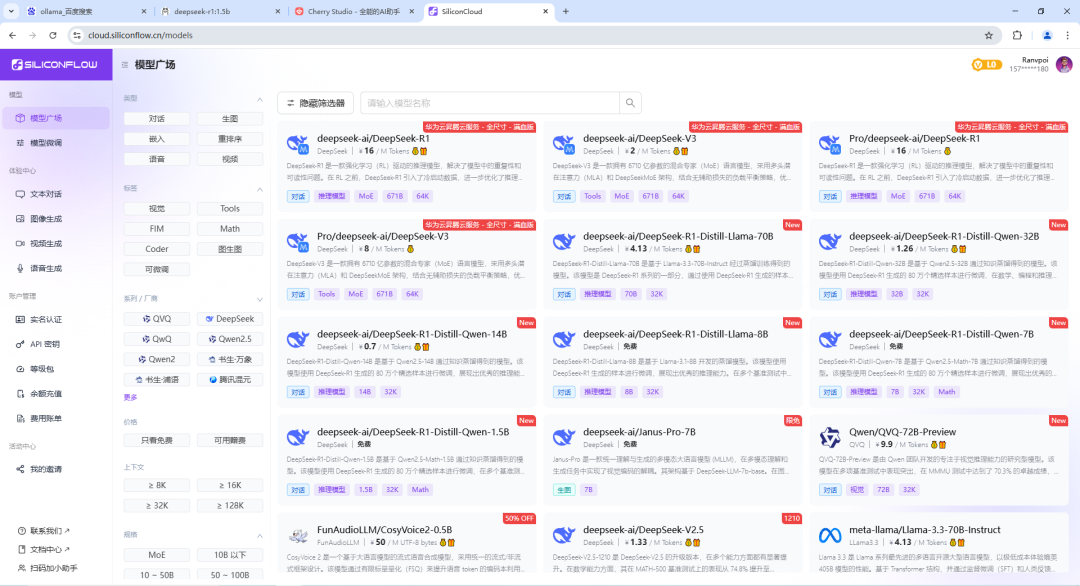The image size is (1080, 586).
Task: Select the ≥ 128K context filter
Action: (x=230, y=505)
